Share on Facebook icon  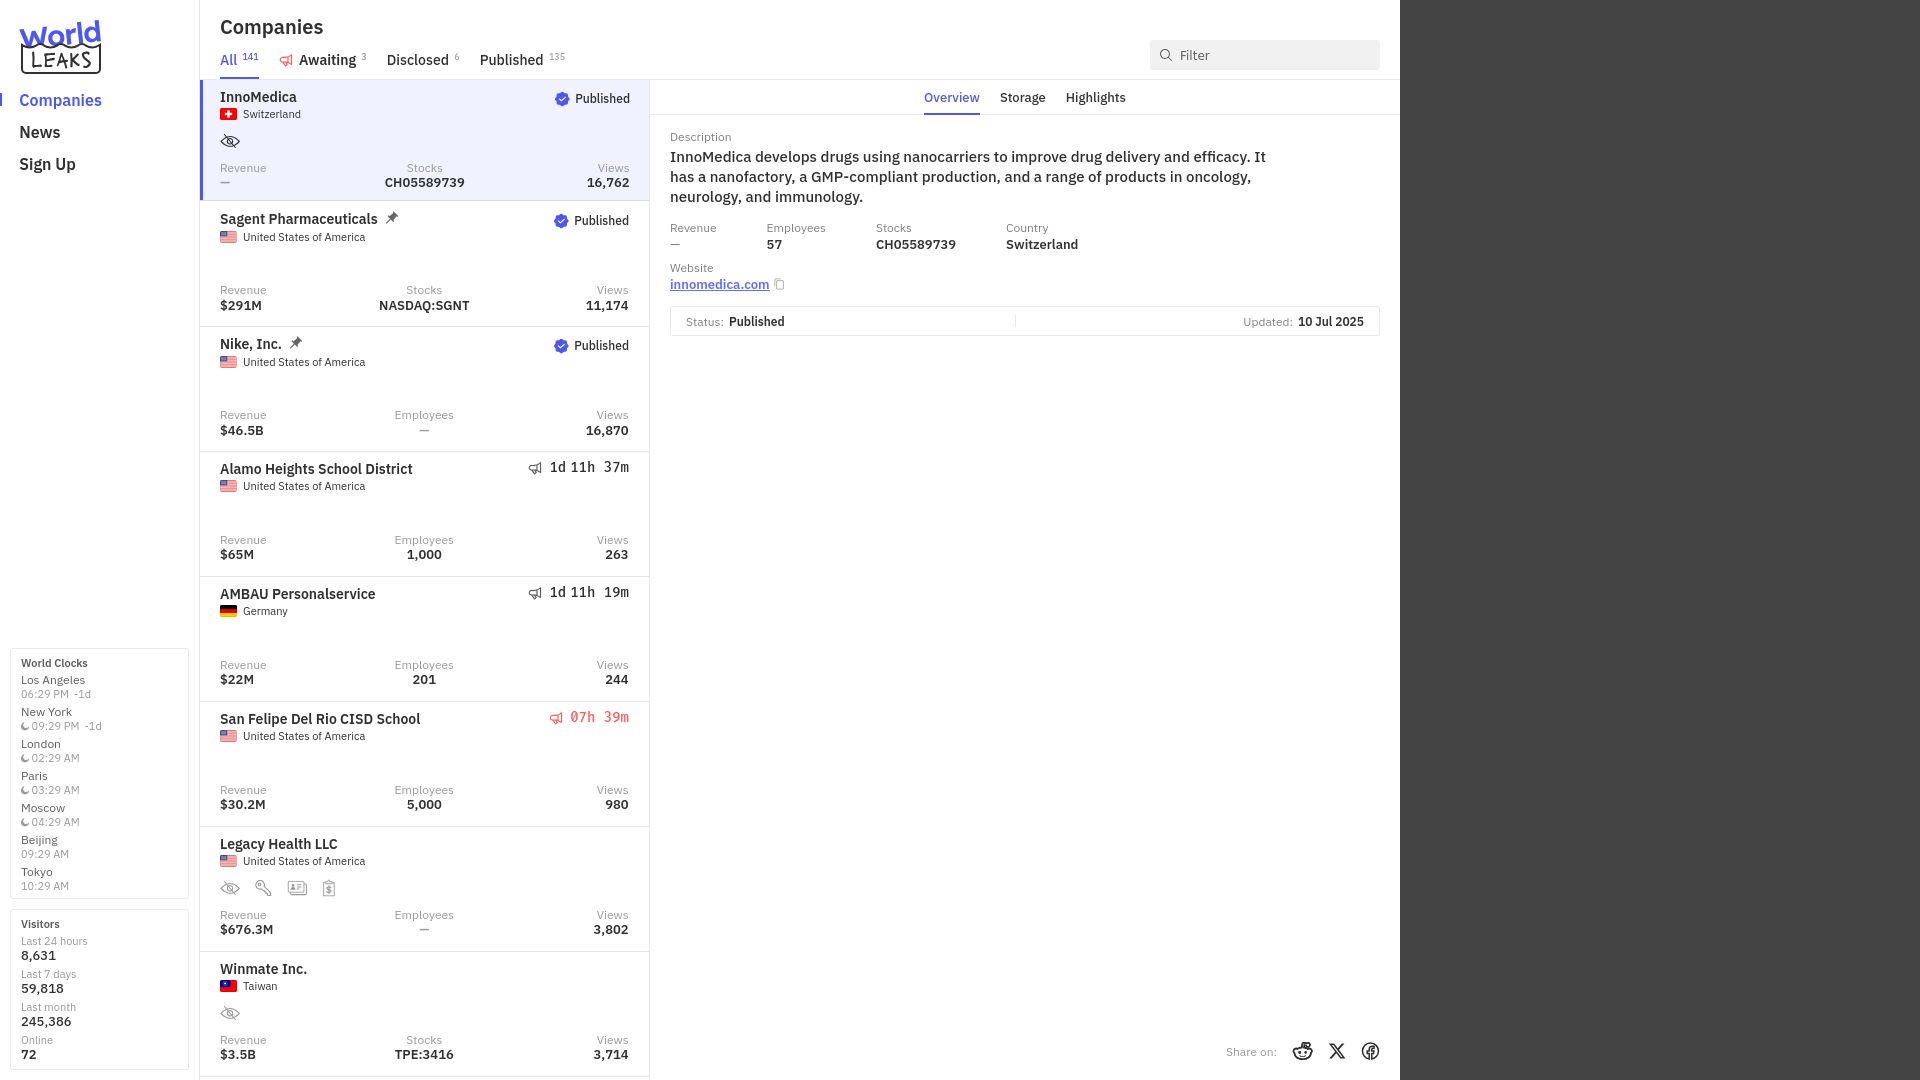tap(1370, 1051)
